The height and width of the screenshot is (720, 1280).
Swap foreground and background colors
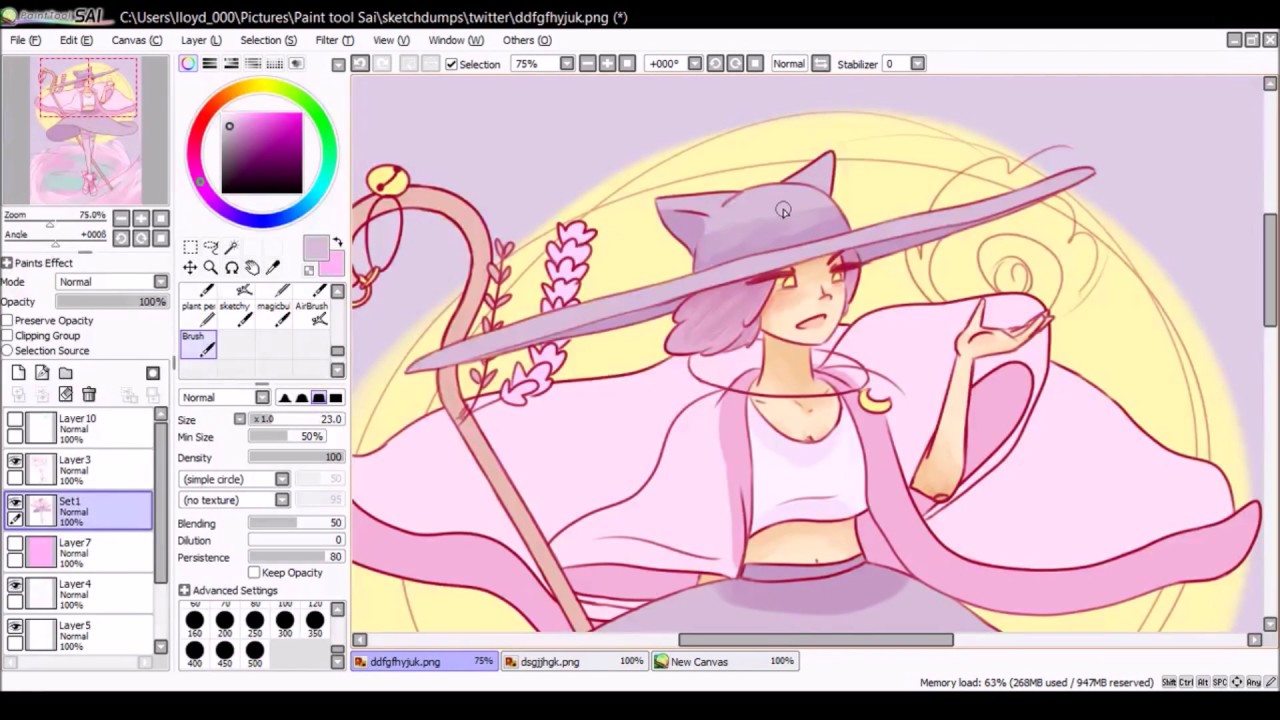coord(338,243)
